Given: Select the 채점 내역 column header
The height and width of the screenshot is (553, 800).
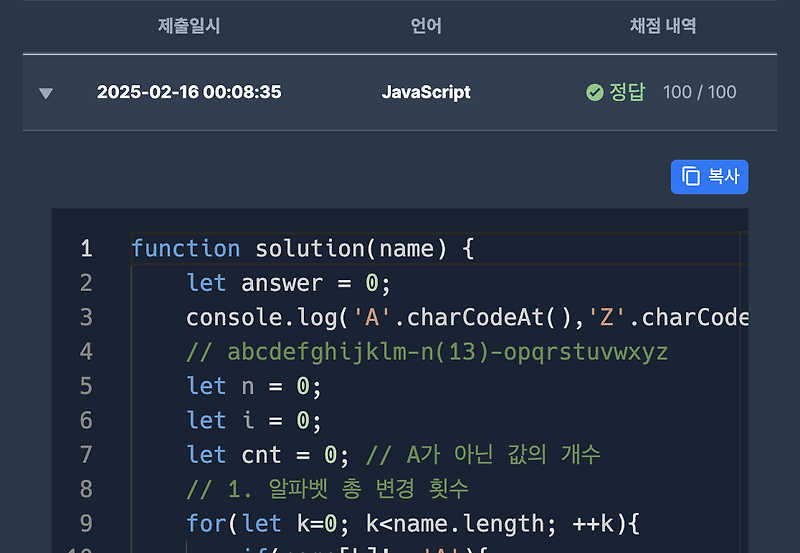Looking at the screenshot, I should [663, 26].
